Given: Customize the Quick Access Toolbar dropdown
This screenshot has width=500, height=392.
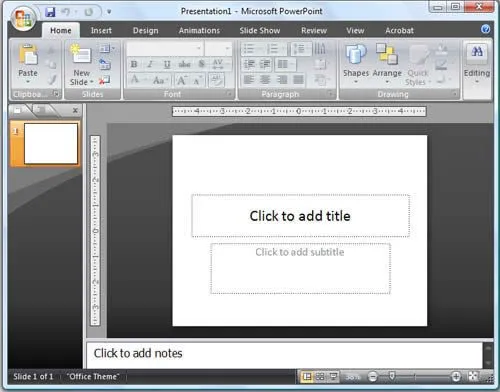Looking at the screenshot, I should pyautogui.click(x=109, y=12).
